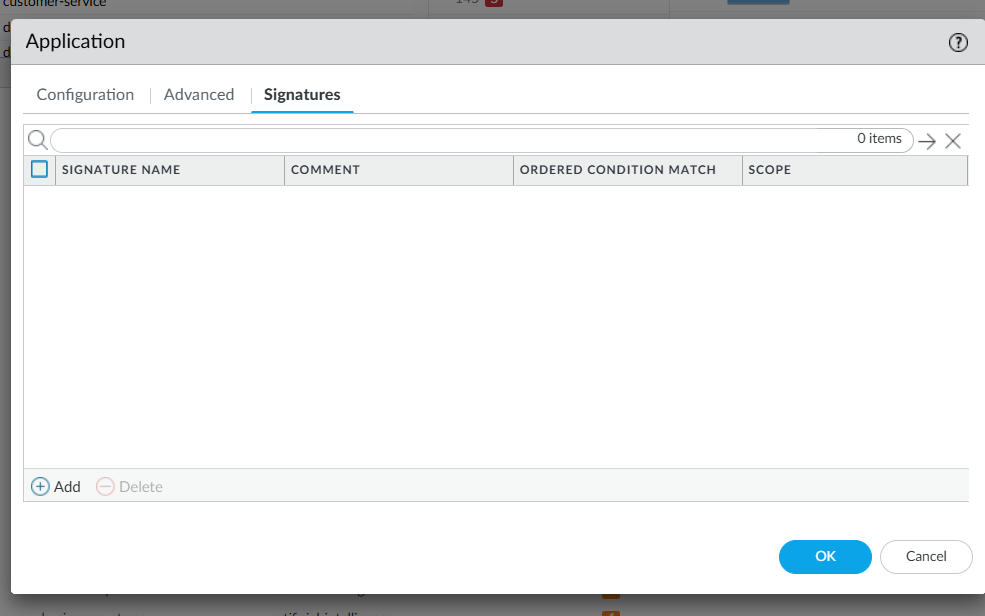The image size is (985, 616).
Task: Click the disabled Delete minus icon
Action: (x=105, y=486)
